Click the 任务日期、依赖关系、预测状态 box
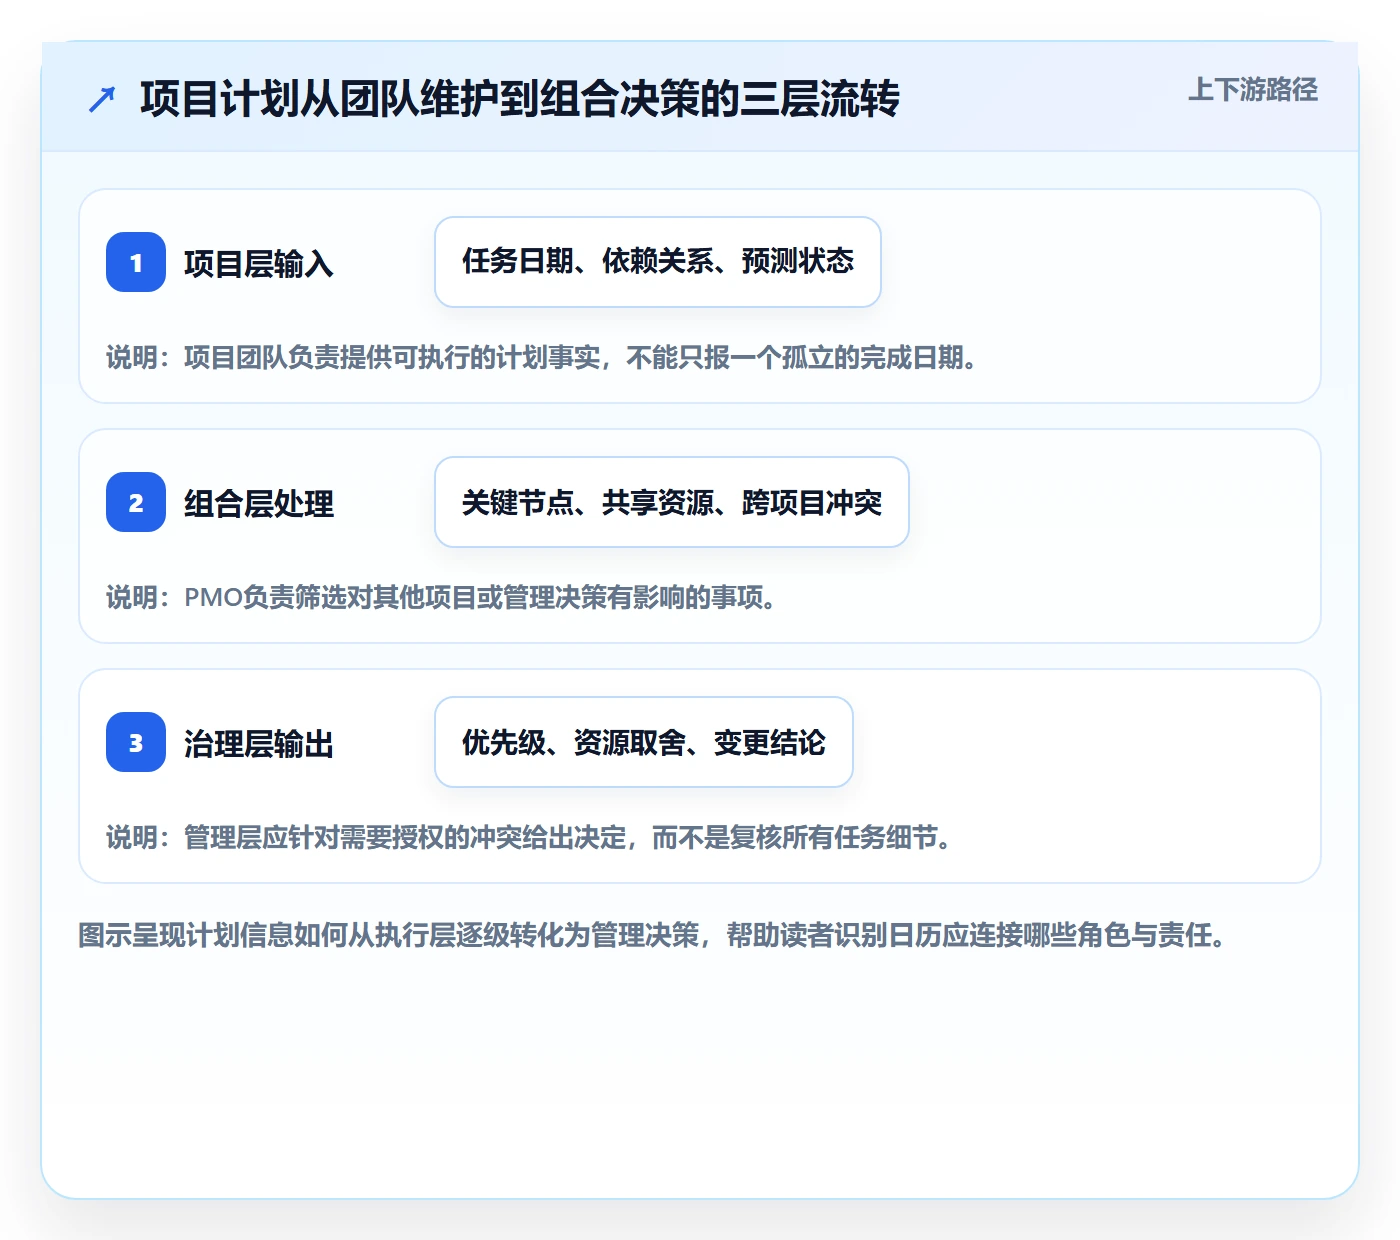 [x=658, y=262]
